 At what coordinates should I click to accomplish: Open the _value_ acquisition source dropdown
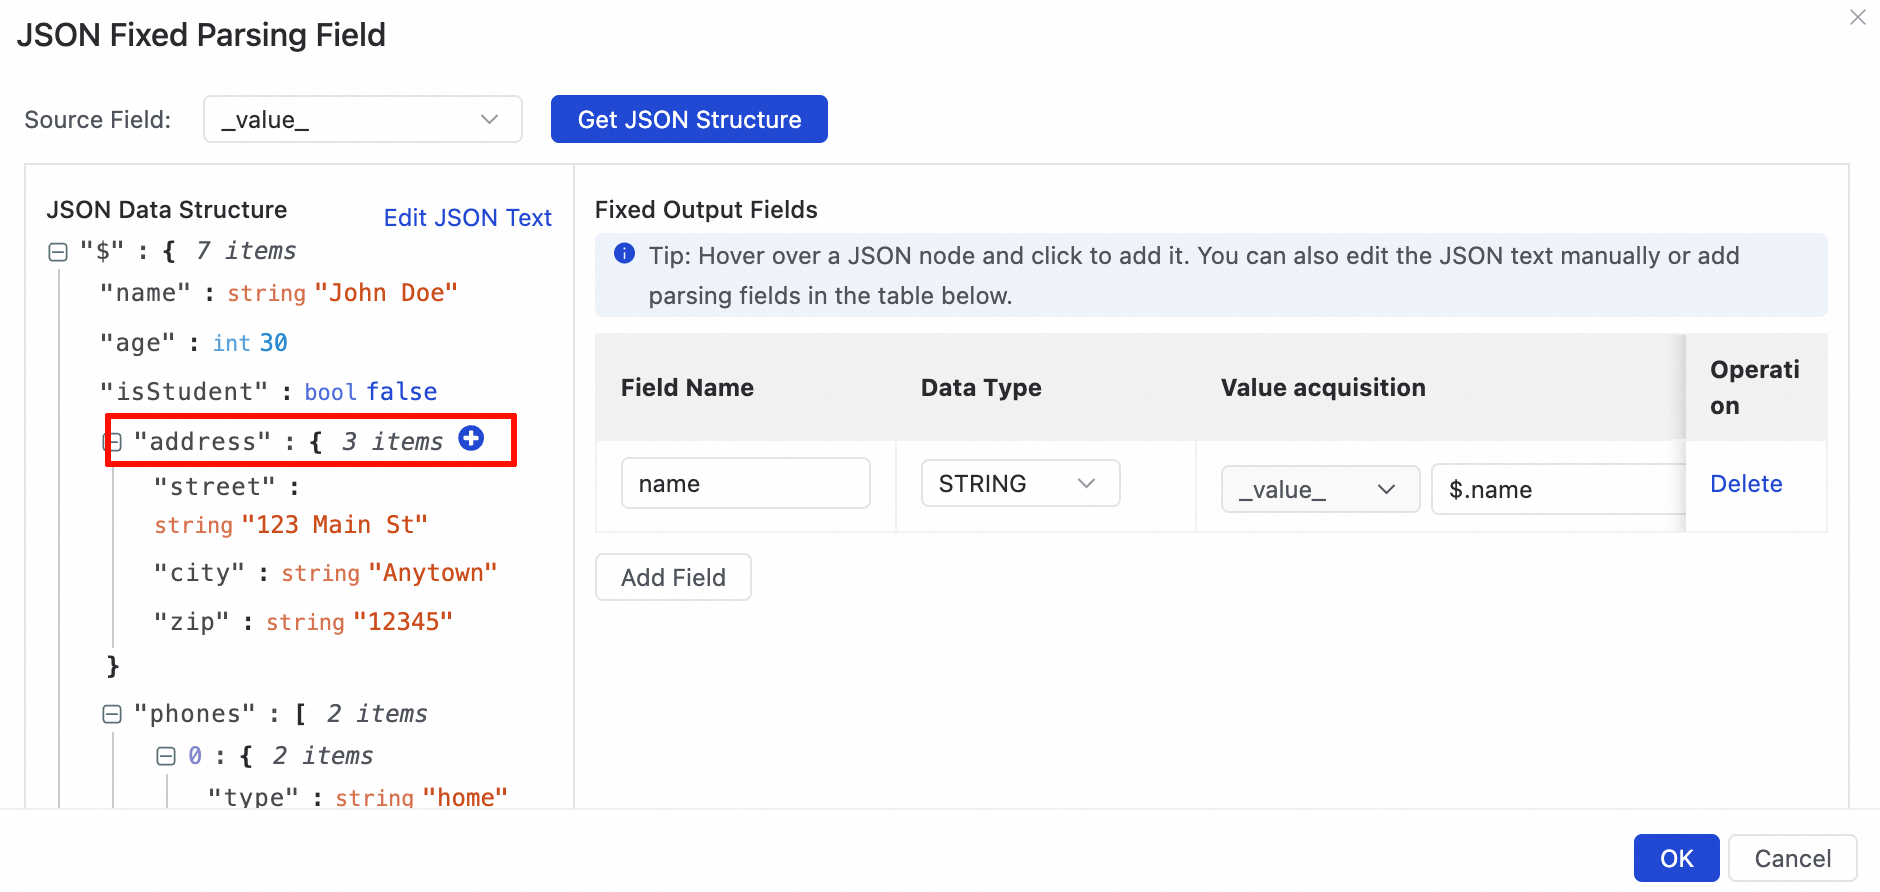[x=1319, y=490]
